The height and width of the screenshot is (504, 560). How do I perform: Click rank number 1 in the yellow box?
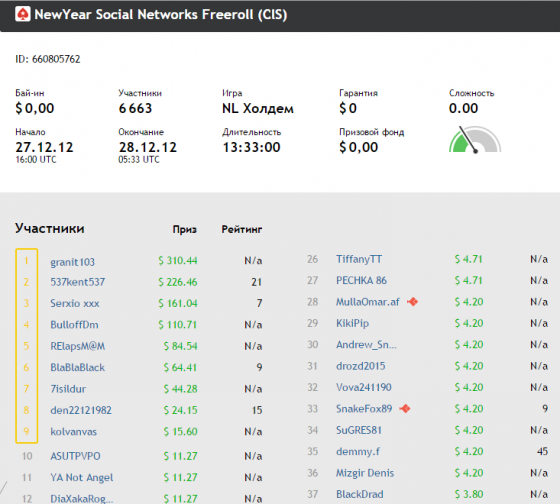pyautogui.click(x=26, y=261)
